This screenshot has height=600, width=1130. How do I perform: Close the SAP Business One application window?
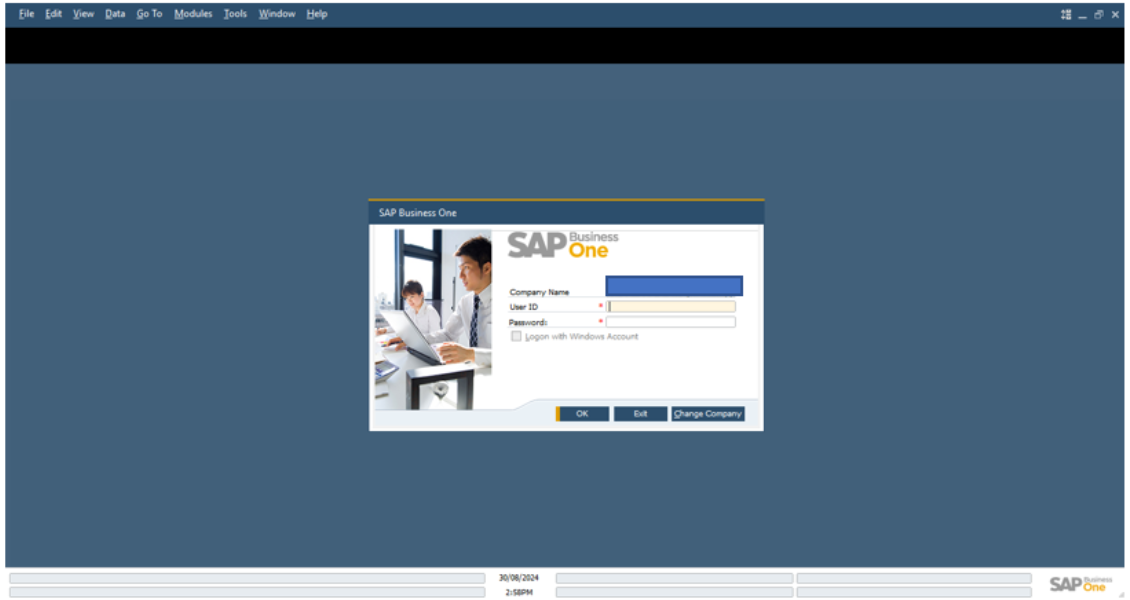pyautogui.click(x=1115, y=14)
